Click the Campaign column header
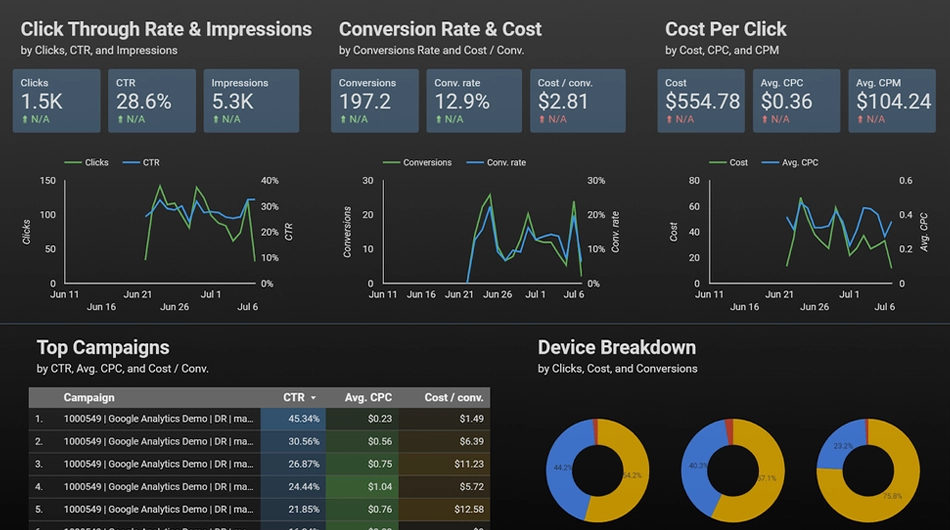Image resolution: width=950 pixels, height=530 pixels. 89,397
